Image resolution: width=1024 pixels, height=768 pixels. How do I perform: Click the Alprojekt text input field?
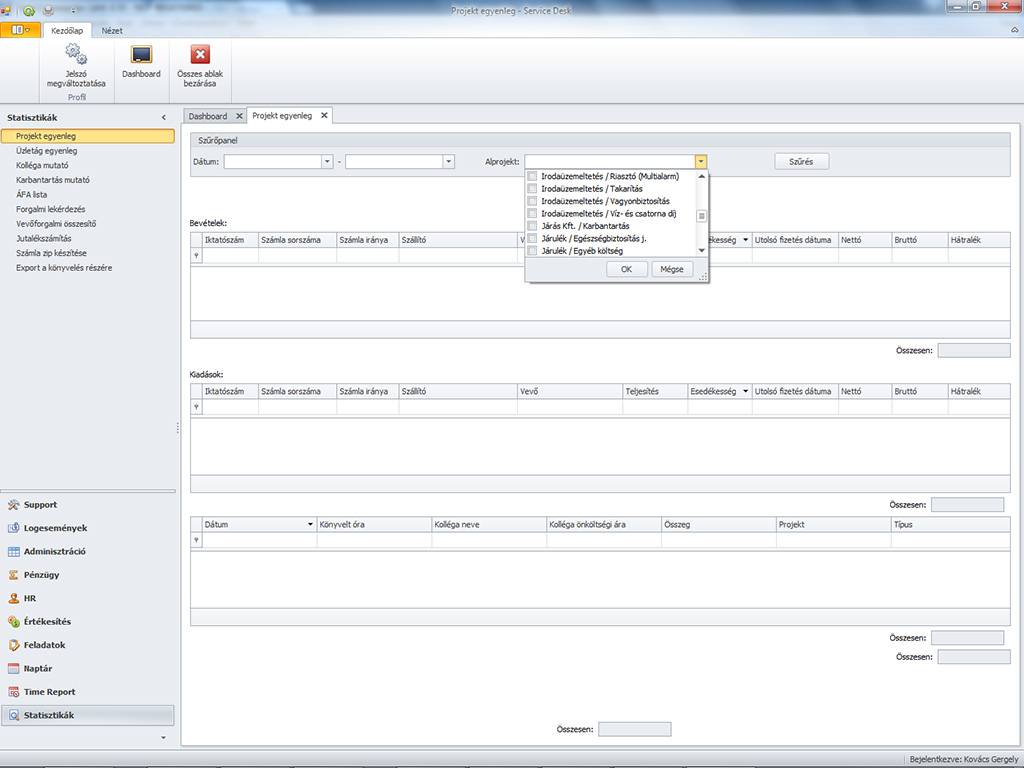pyautogui.click(x=610, y=161)
